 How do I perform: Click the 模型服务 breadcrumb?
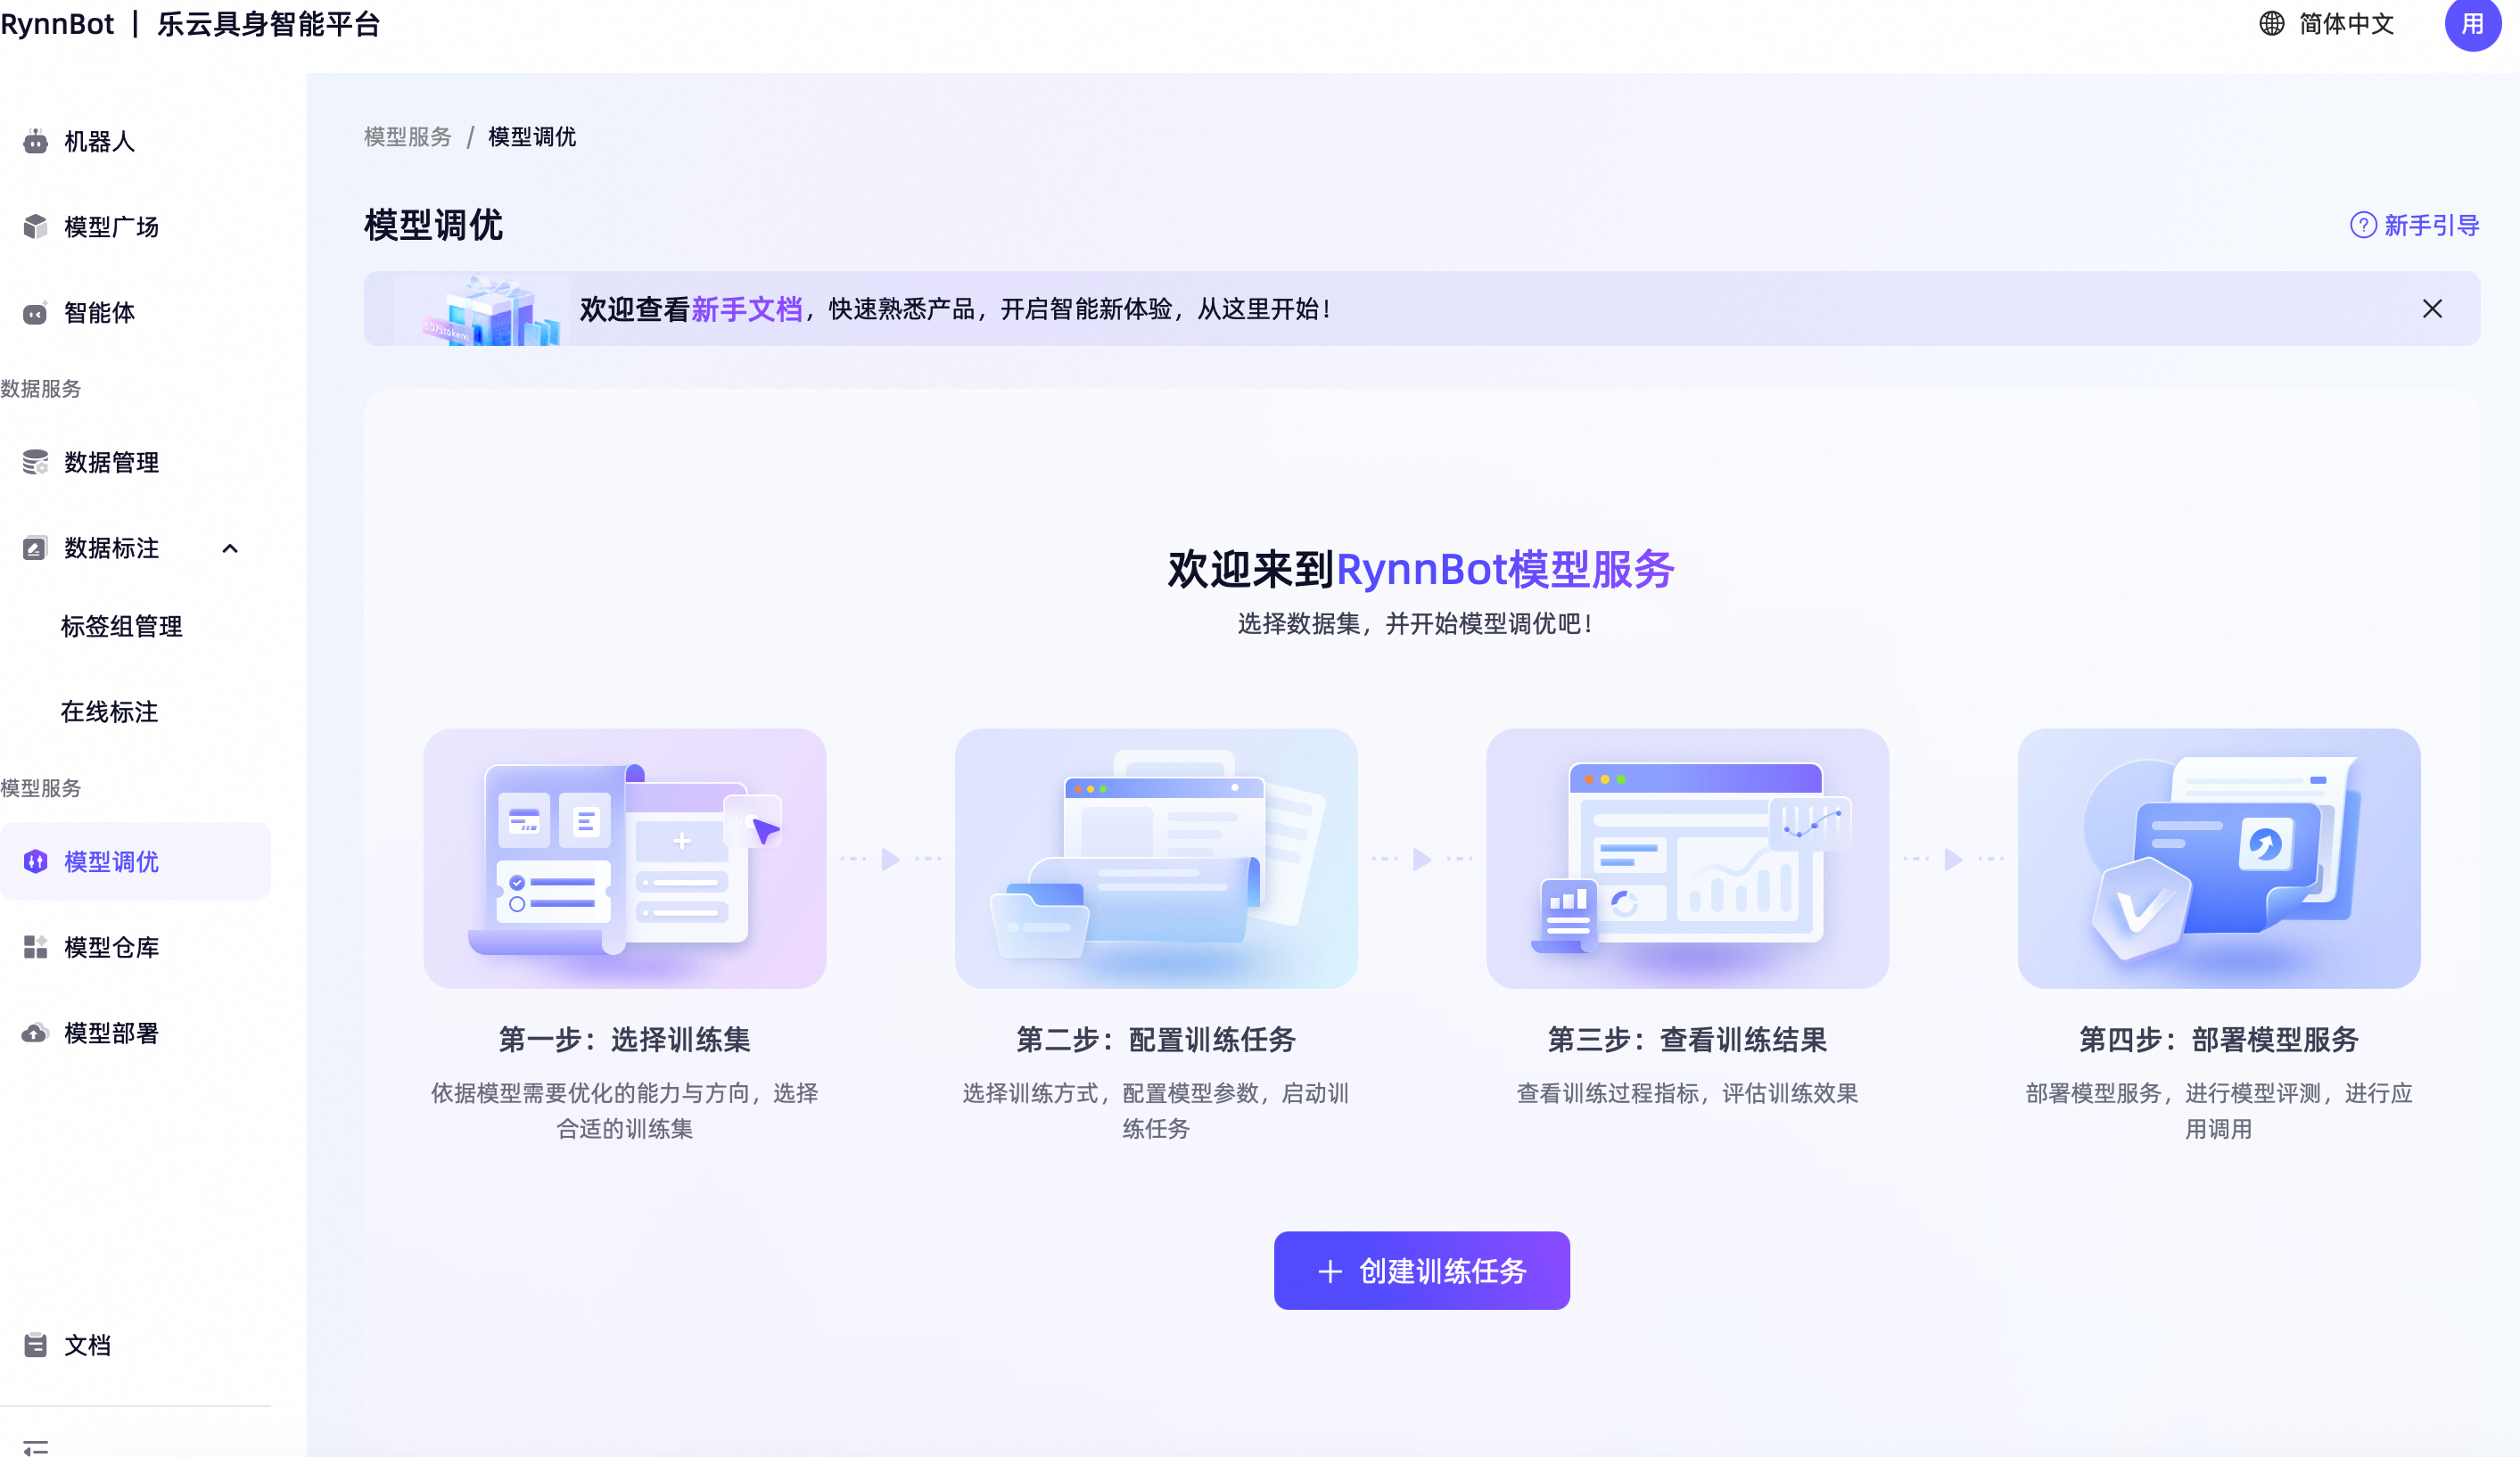click(x=408, y=137)
